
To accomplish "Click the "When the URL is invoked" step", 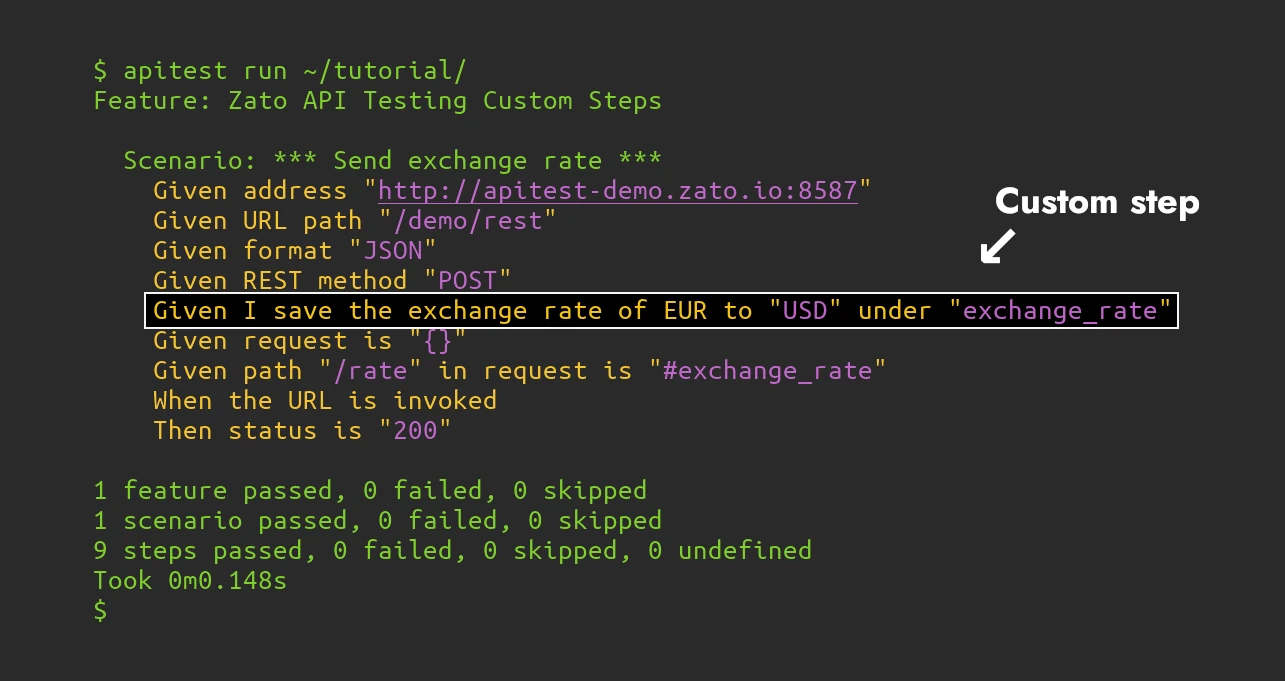I will 325,401.
